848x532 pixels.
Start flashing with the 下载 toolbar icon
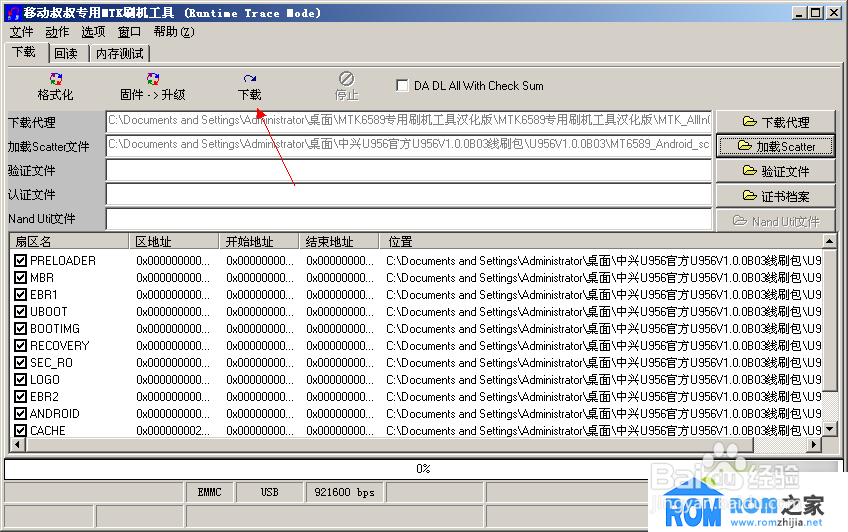point(249,79)
